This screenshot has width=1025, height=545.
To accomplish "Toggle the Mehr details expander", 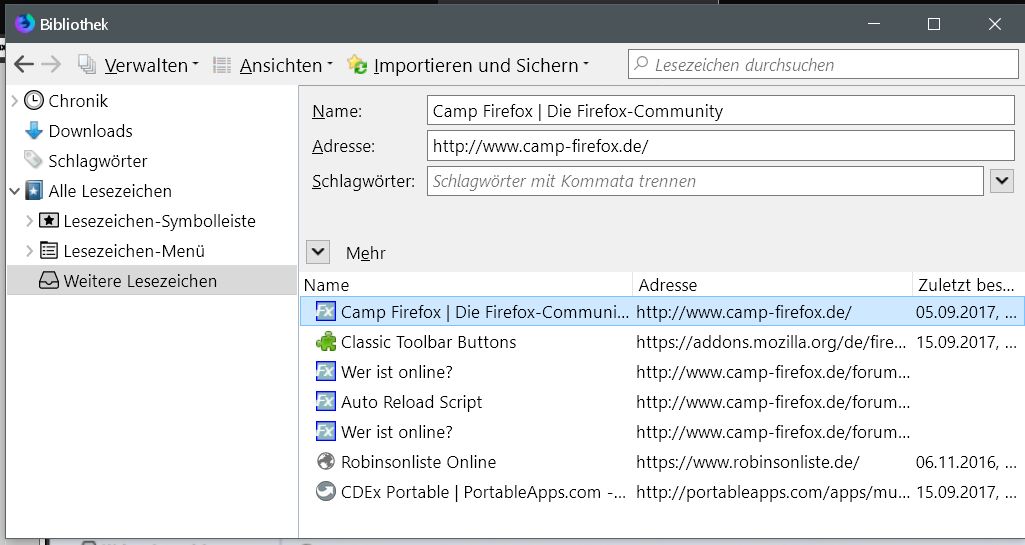I will click(318, 253).
